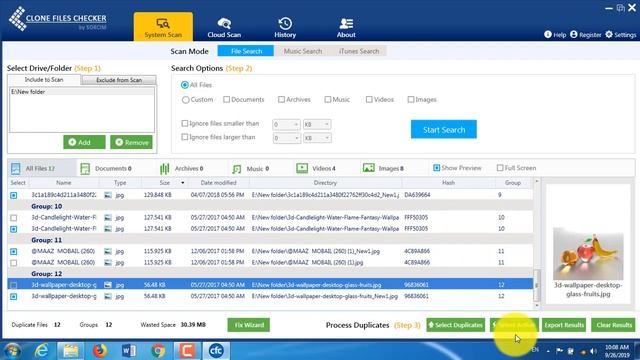Check the Documents checkbox
The image size is (640, 360).
point(227,99)
